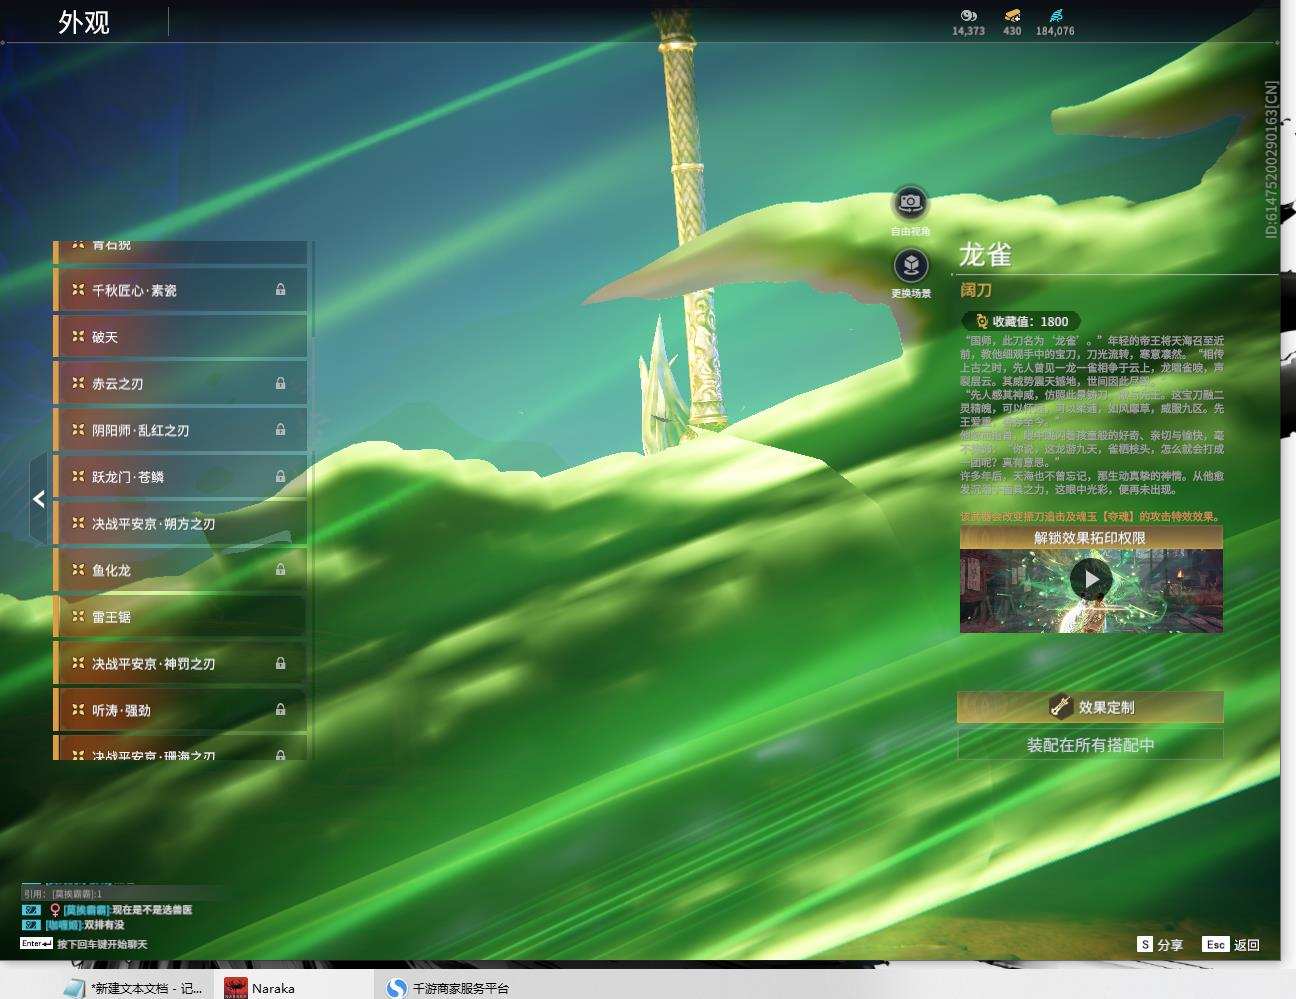This screenshot has width=1296, height=999.
Task: Click the gold coin icon above 14,373
Action: (968, 16)
